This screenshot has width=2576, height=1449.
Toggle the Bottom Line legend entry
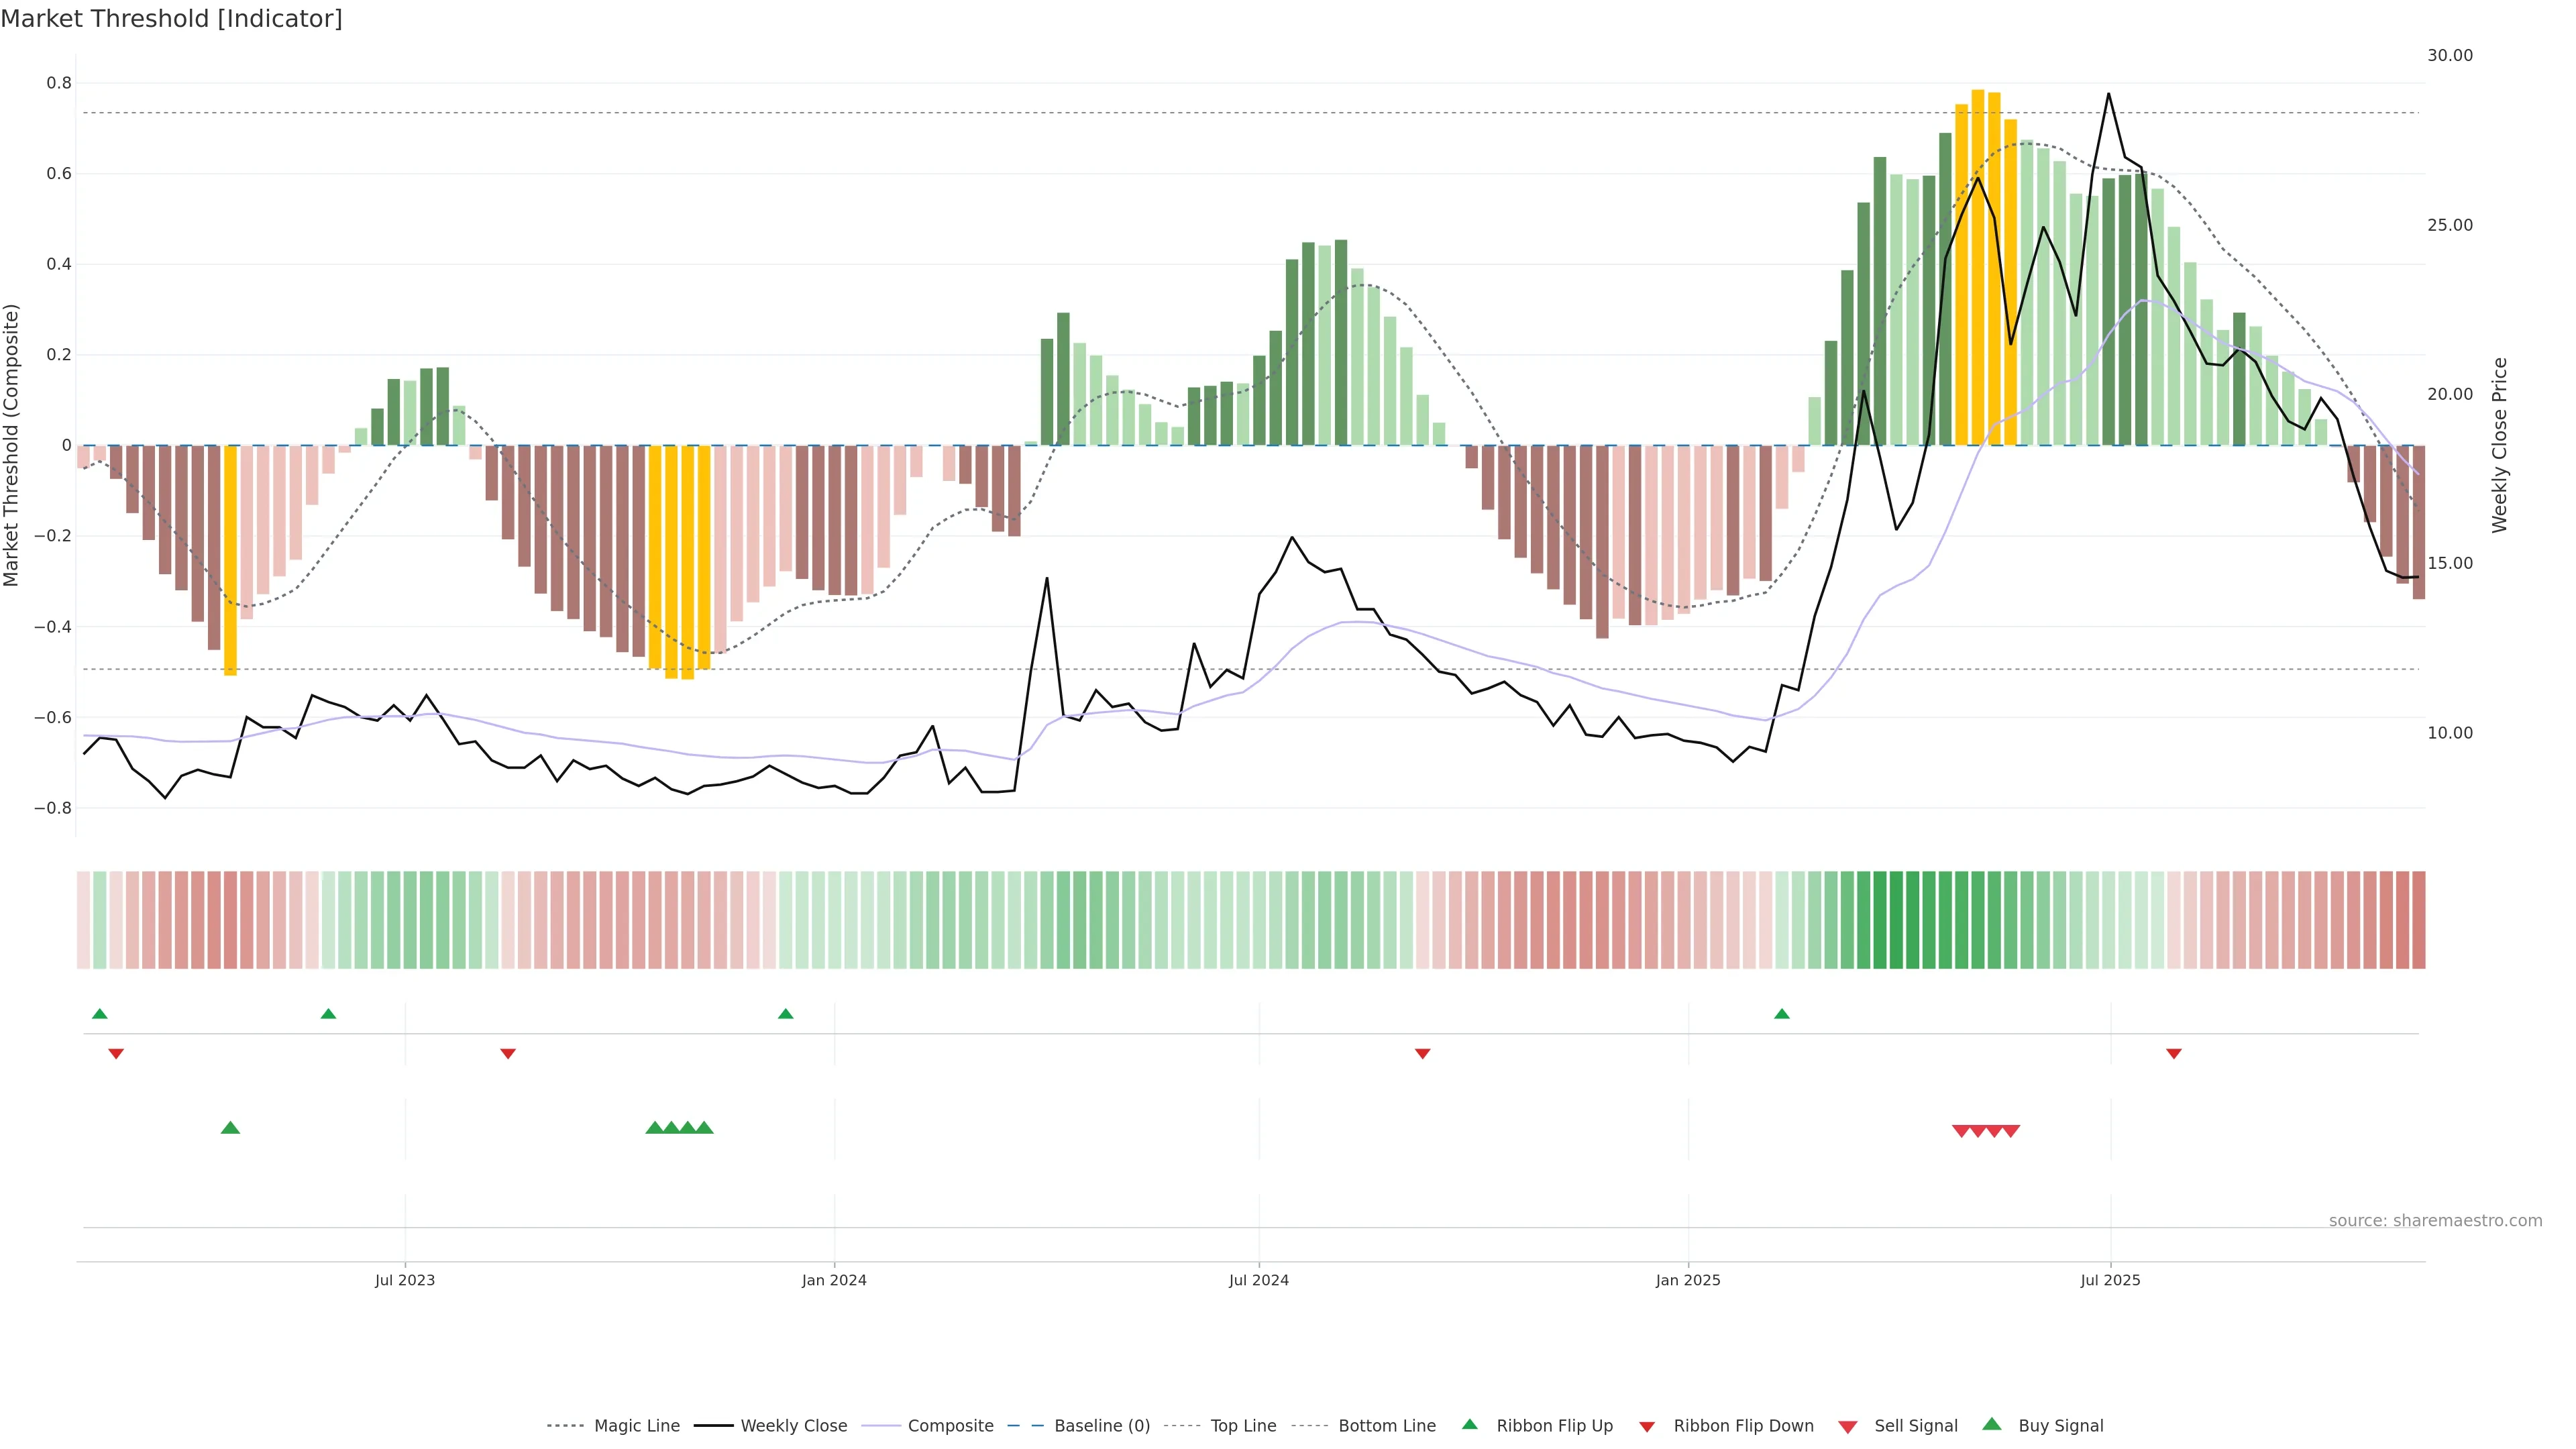(x=1386, y=1426)
